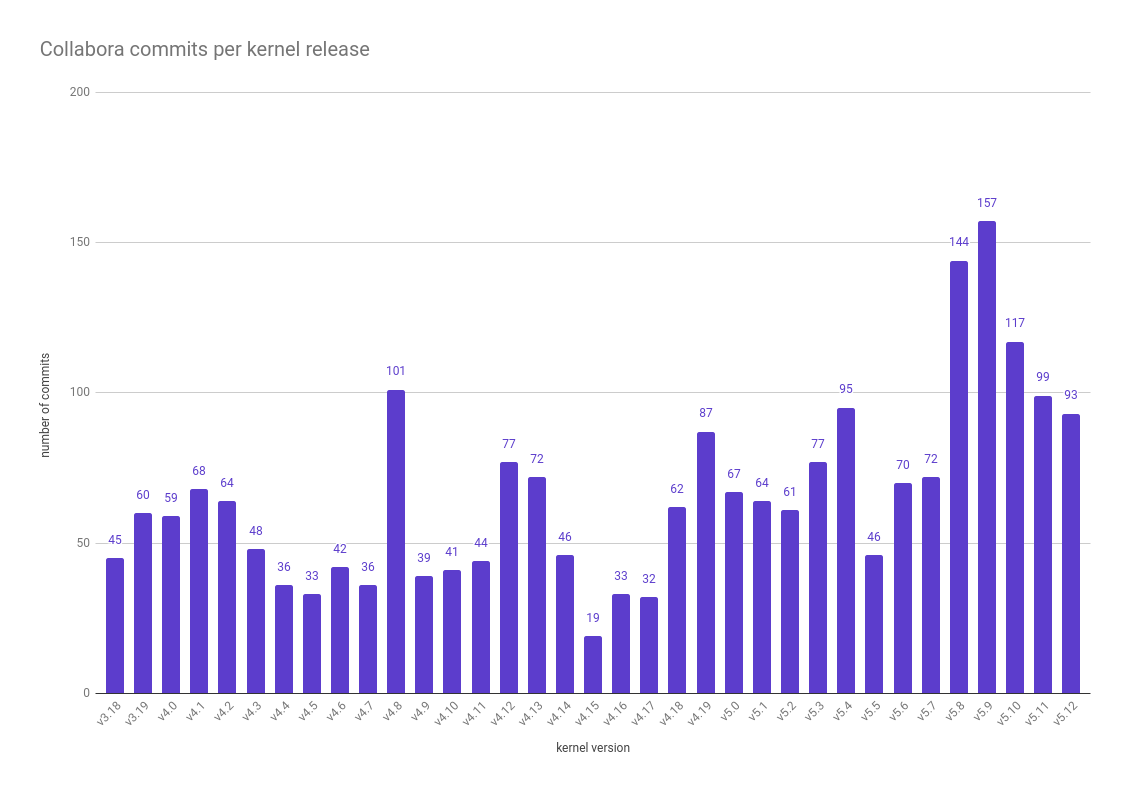Select the "number of commits" y-axis label
1130x794 pixels.
click(45, 405)
